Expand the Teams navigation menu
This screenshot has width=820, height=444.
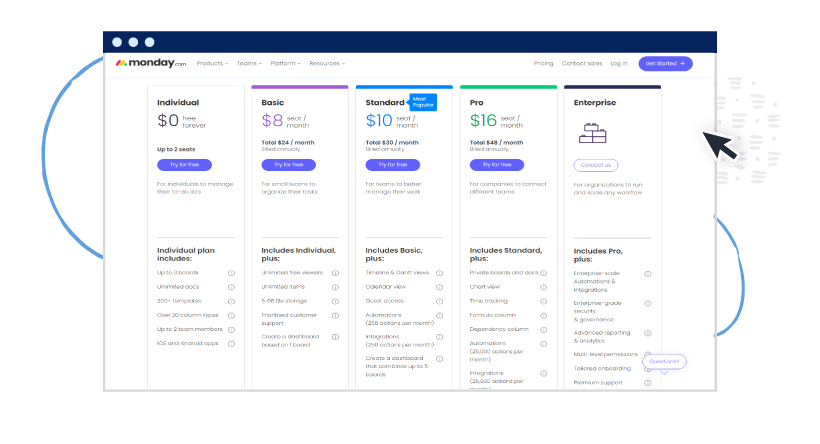249,63
